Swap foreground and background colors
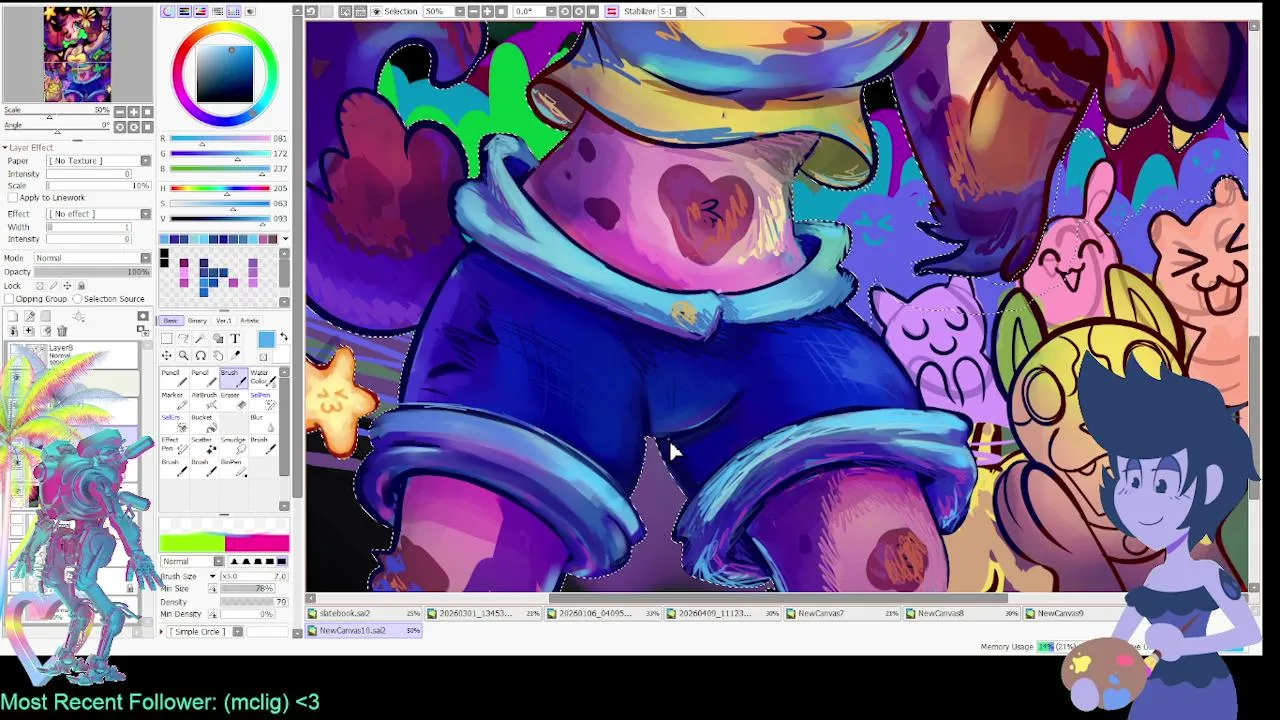This screenshot has height=720, width=1280. pyautogui.click(x=284, y=337)
